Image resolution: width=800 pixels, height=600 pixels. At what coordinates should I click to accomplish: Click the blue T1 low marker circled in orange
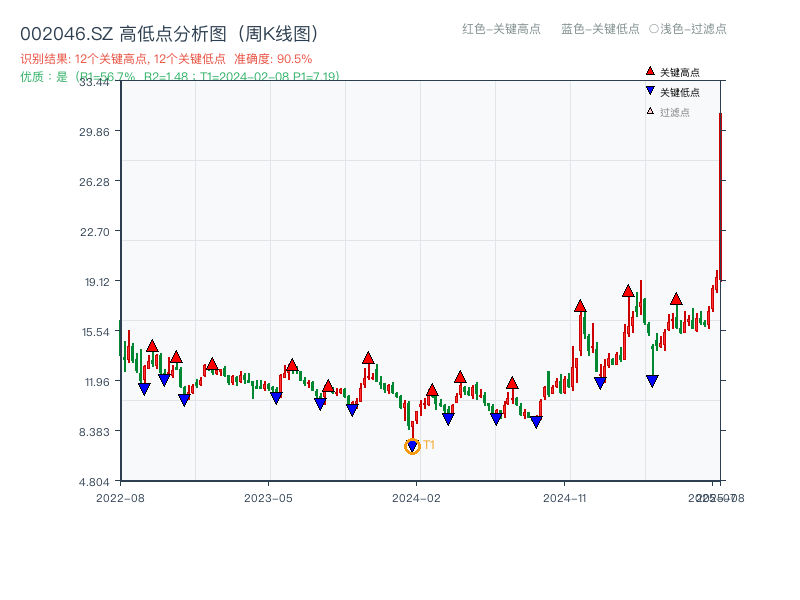click(x=412, y=447)
